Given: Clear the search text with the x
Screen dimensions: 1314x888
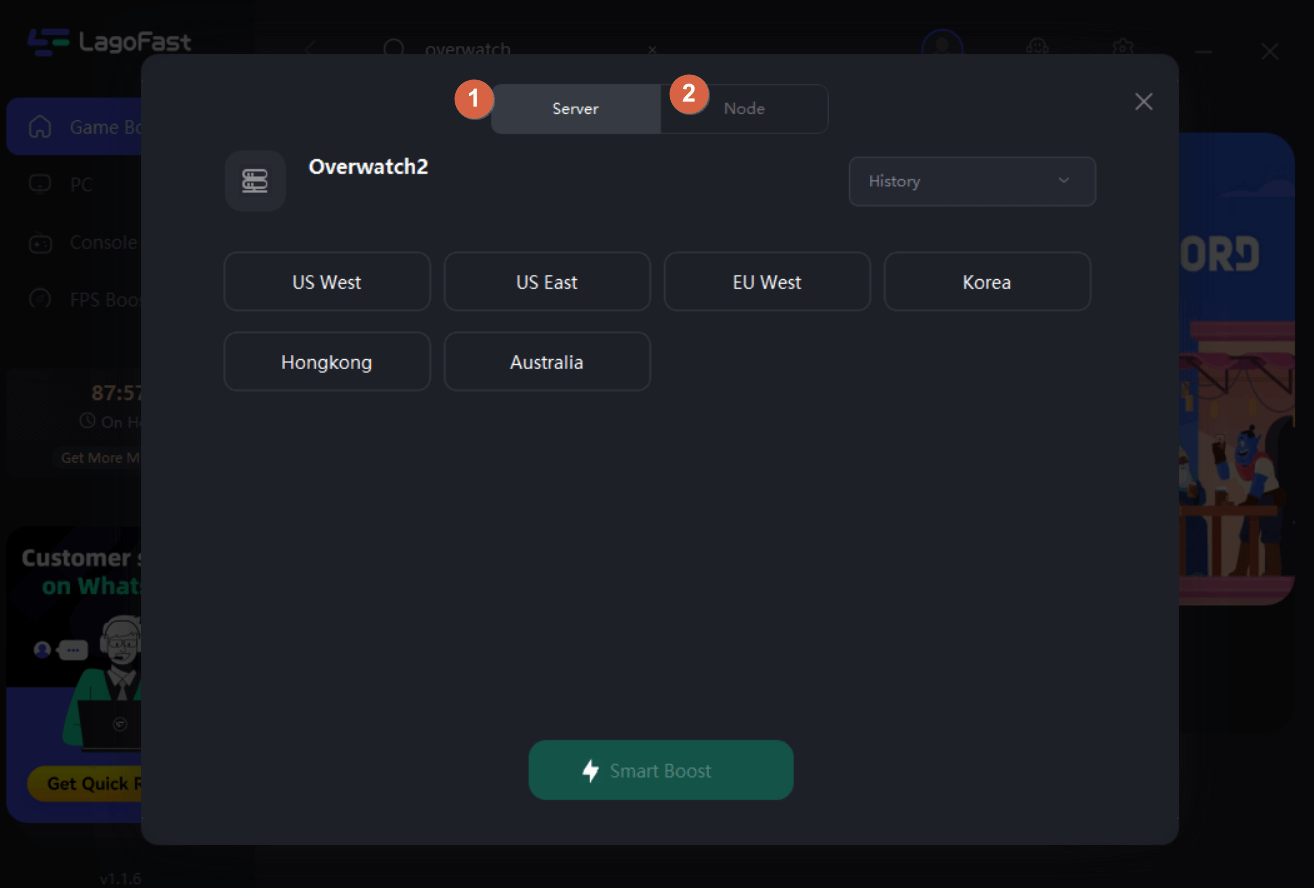Looking at the screenshot, I should click(652, 49).
